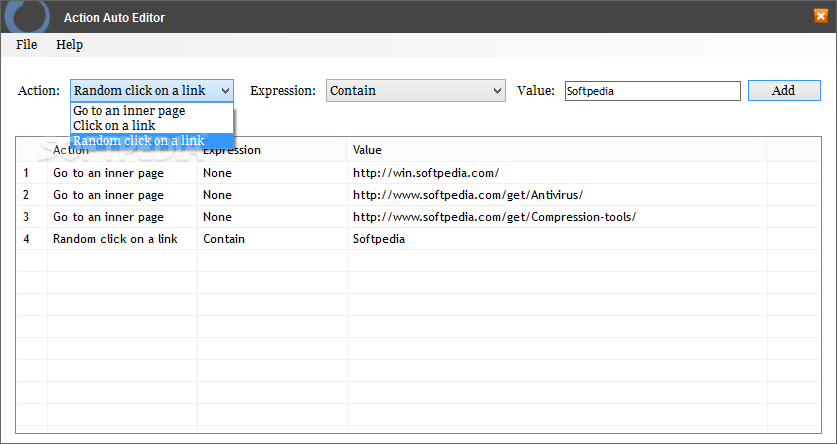
Task: Close the Action Auto Editor window
Action: click(x=820, y=16)
